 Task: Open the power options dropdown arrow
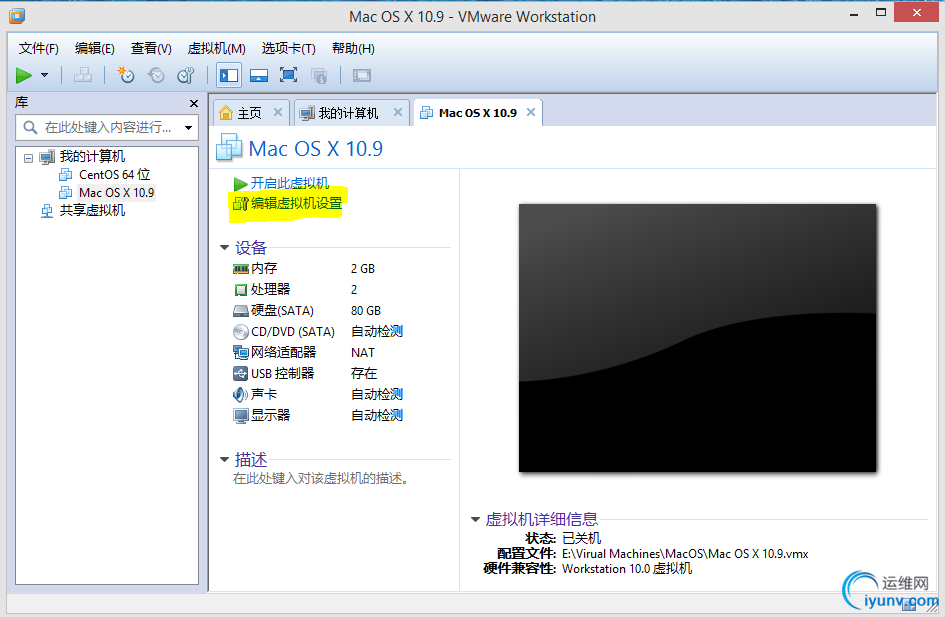click(45, 75)
